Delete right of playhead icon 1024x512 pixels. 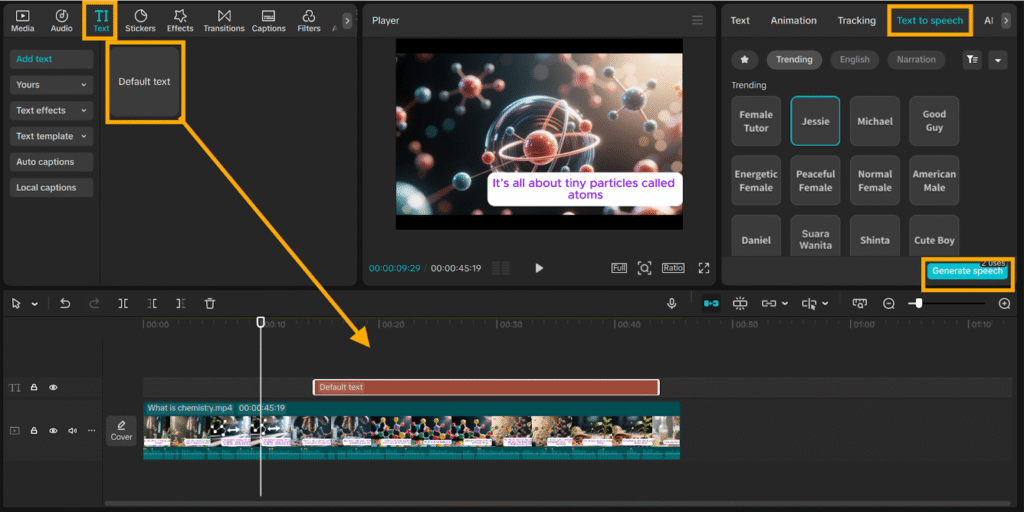tap(181, 303)
